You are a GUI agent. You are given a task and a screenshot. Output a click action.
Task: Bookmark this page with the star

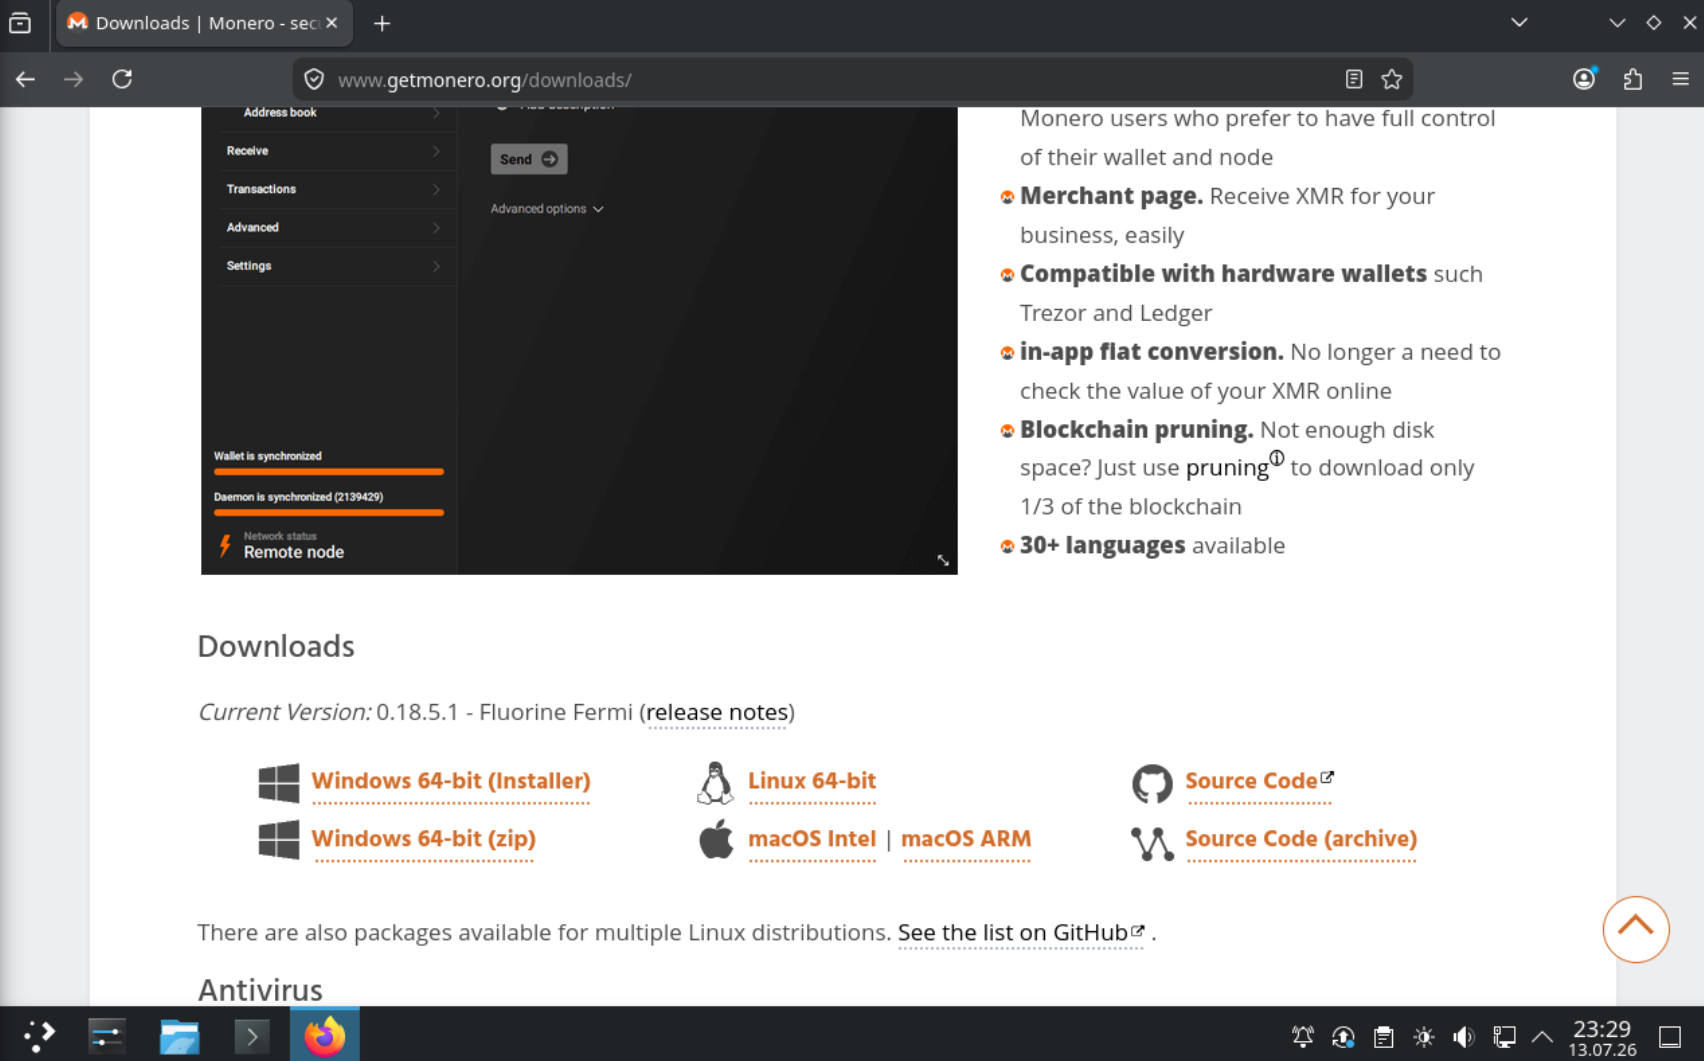click(x=1392, y=80)
